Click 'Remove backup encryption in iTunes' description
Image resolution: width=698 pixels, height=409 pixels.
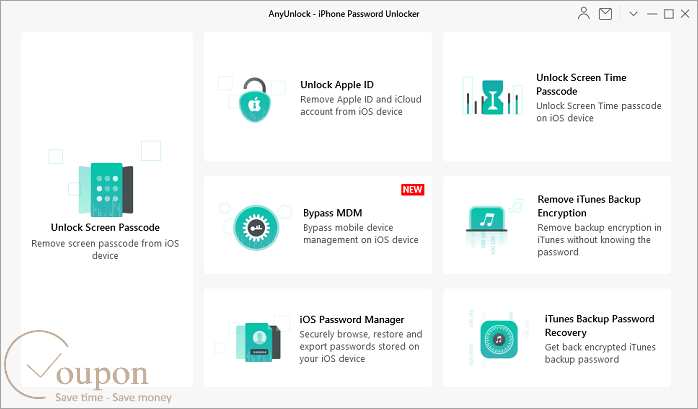599,239
